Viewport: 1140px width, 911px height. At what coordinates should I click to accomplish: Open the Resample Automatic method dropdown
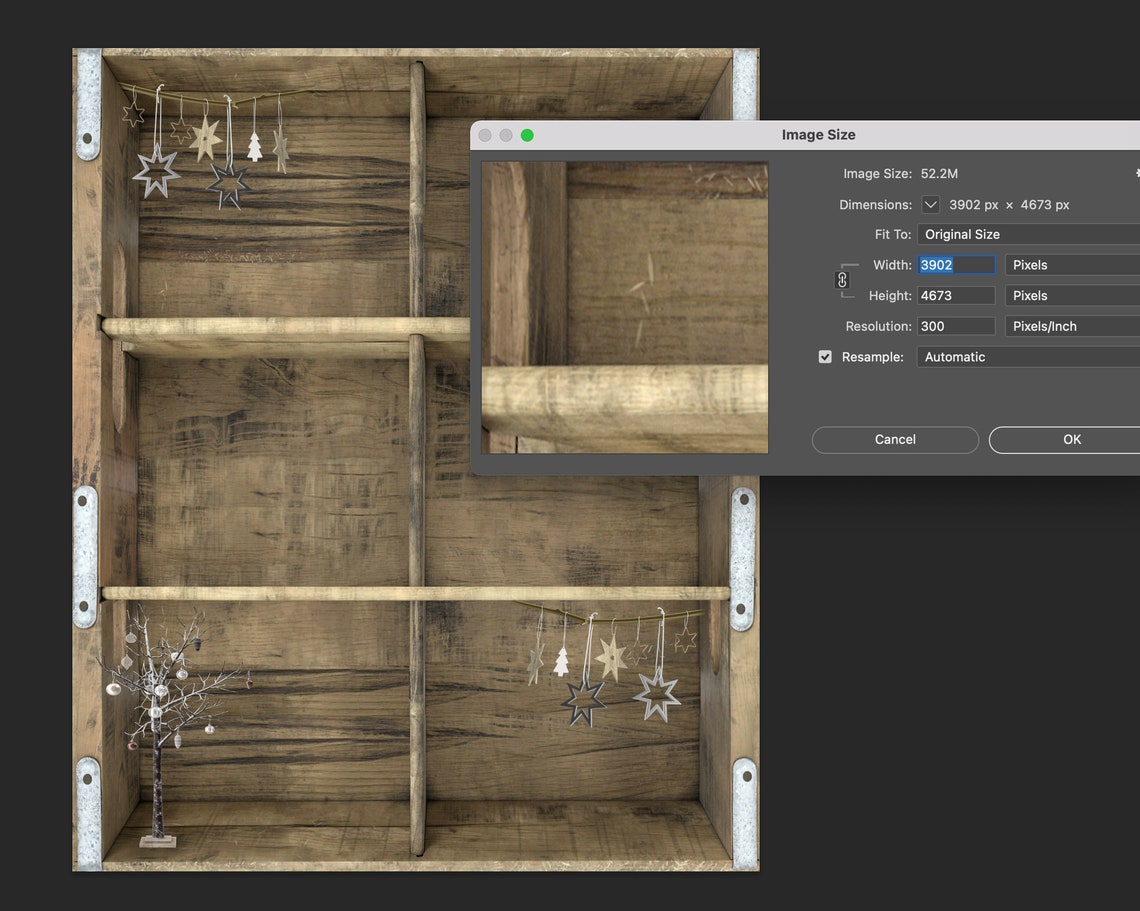click(1029, 357)
